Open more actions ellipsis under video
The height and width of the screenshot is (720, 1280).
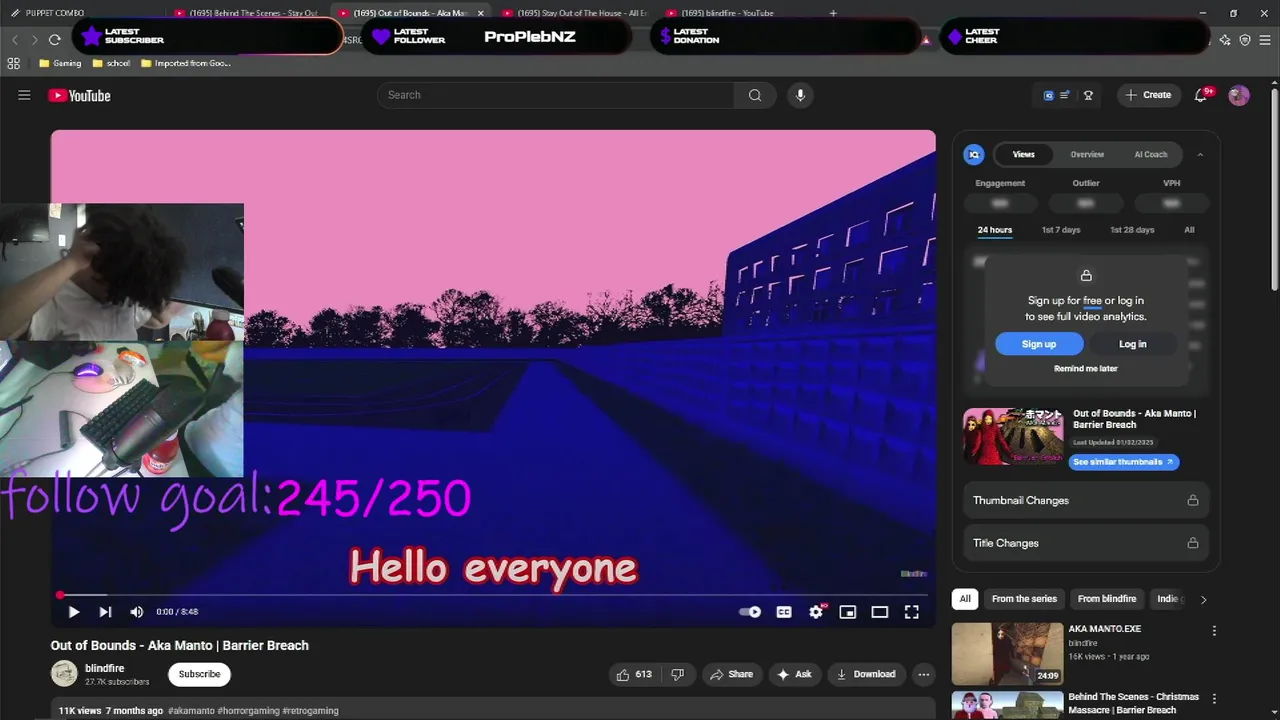coord(924,674)
